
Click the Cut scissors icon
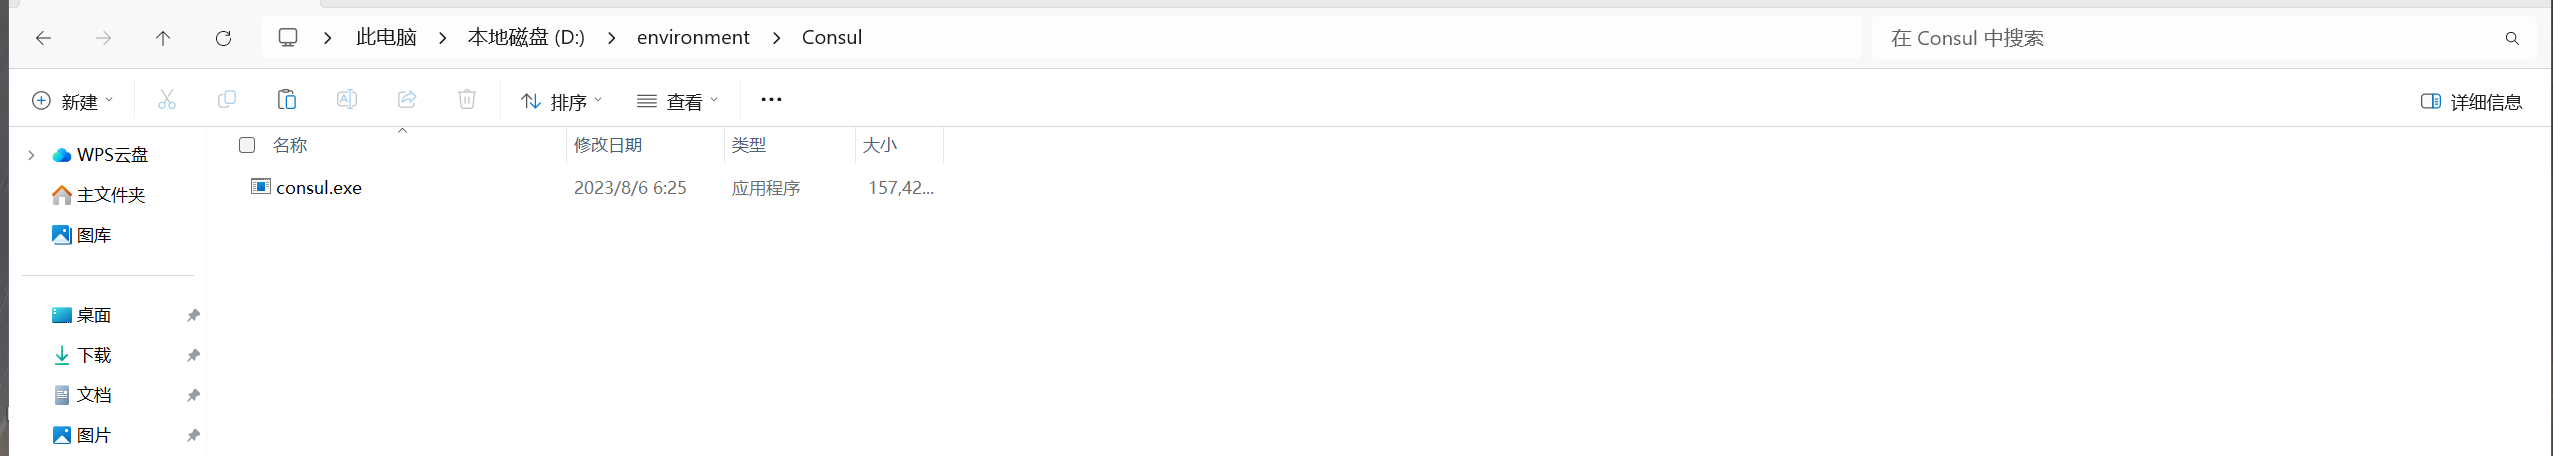(167, 100)
